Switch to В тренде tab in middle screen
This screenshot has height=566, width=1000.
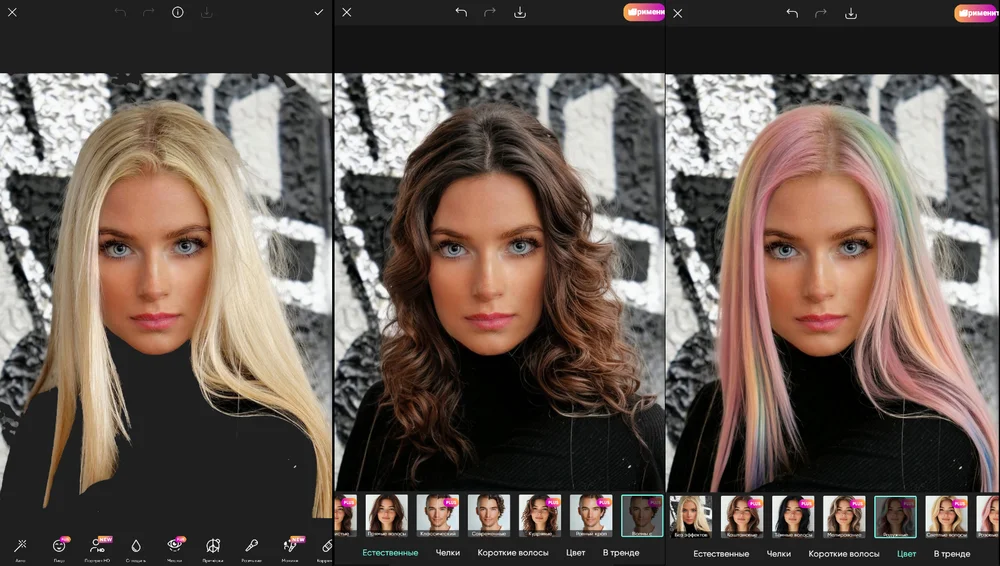[x=620, y=553]
